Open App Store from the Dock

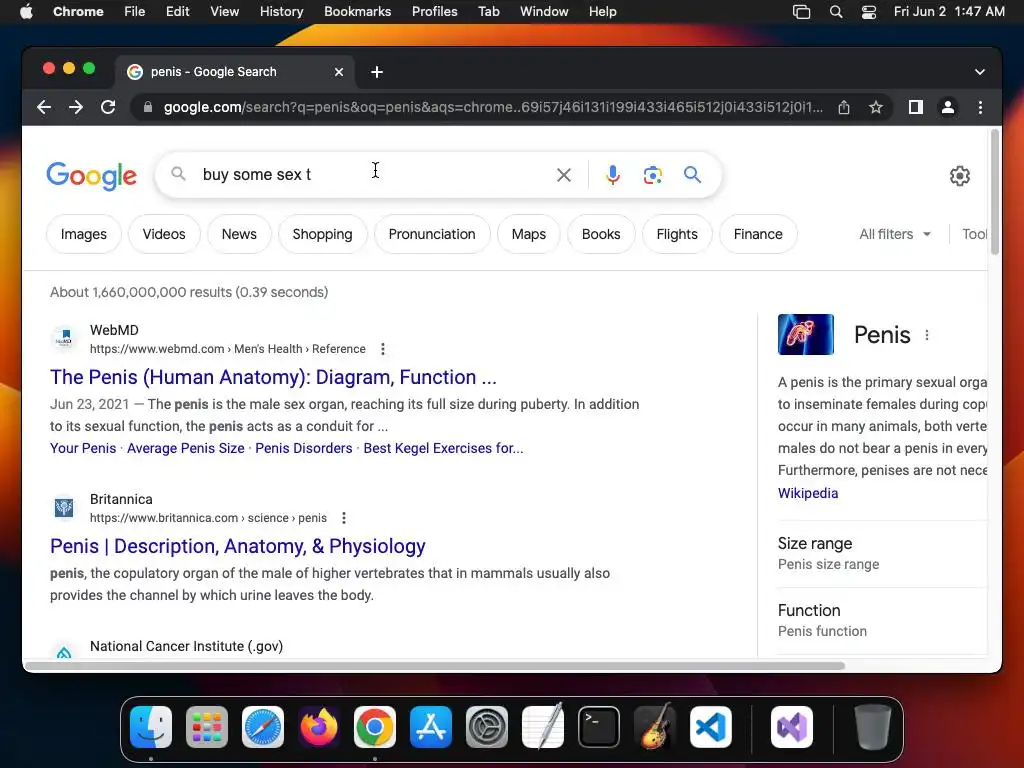(431, 727)
